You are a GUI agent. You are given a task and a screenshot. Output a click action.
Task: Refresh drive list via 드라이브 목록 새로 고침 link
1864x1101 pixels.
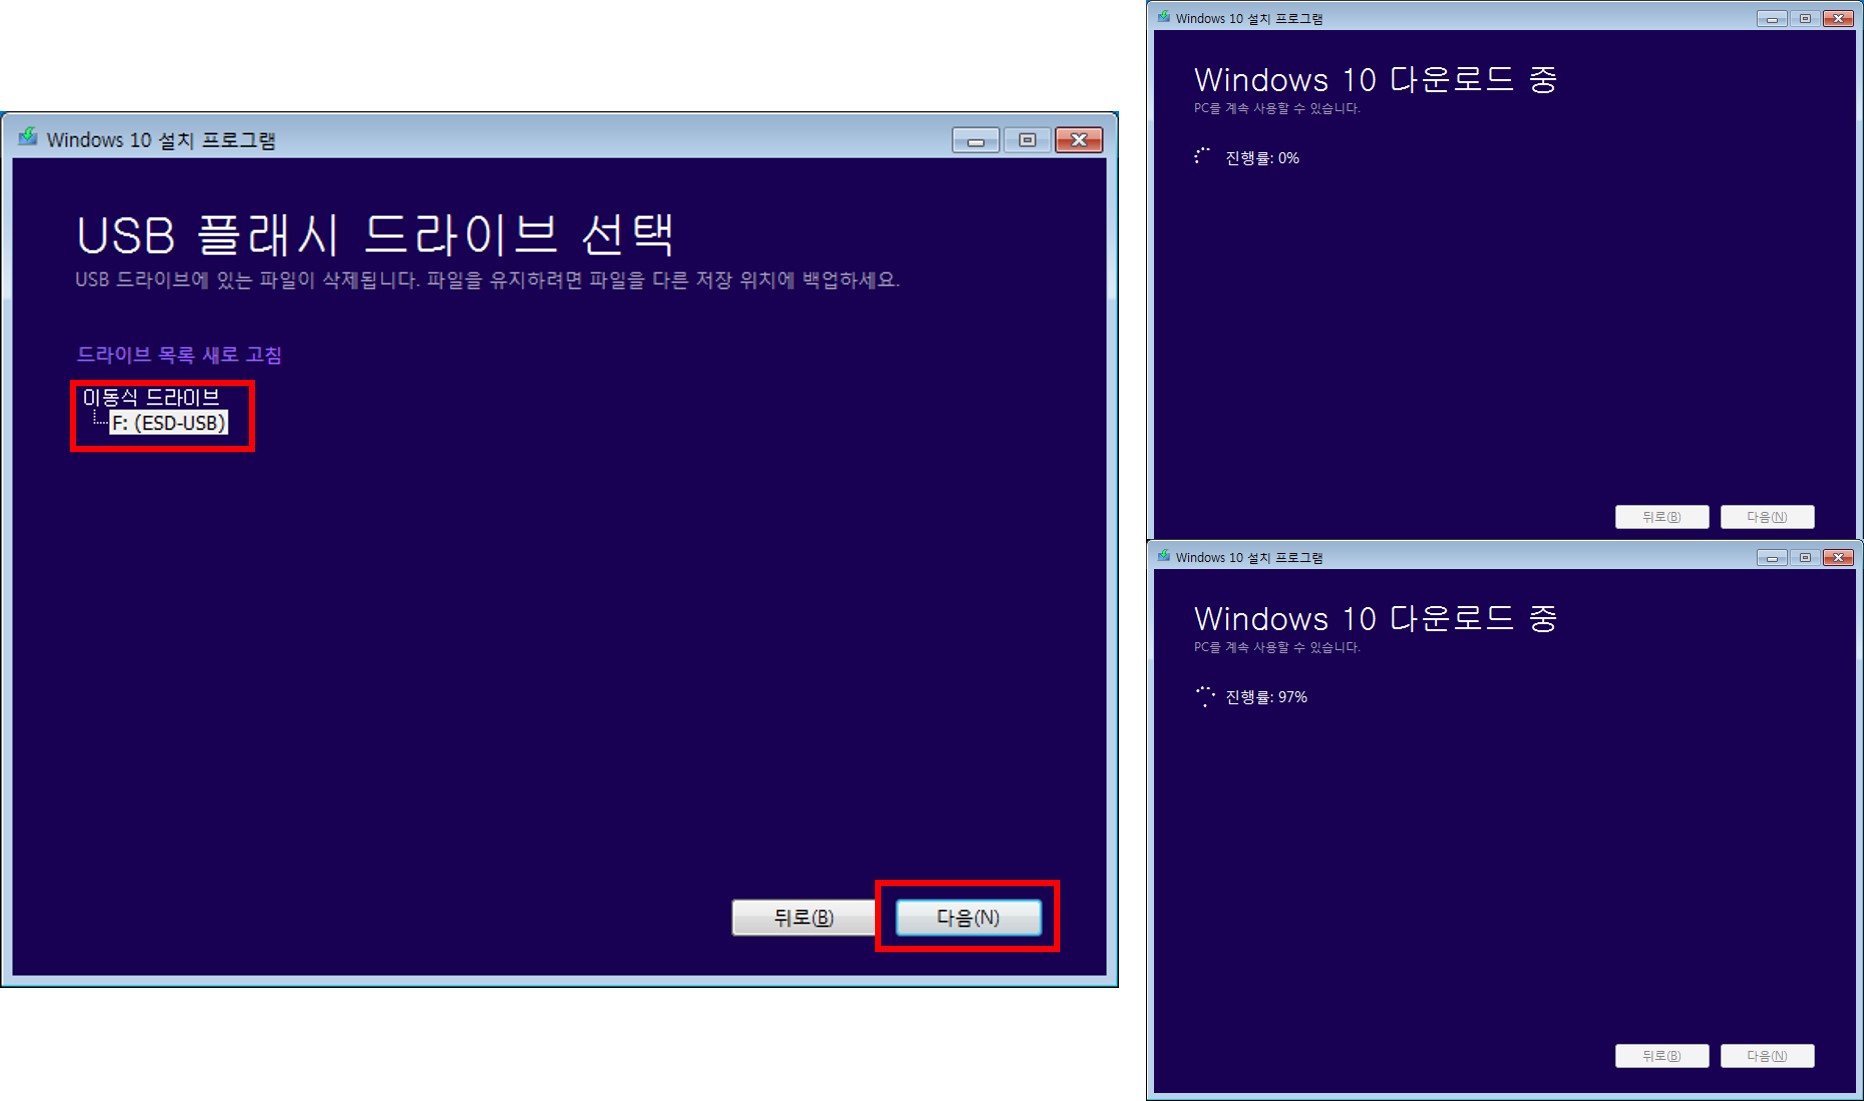click(179, 355)
